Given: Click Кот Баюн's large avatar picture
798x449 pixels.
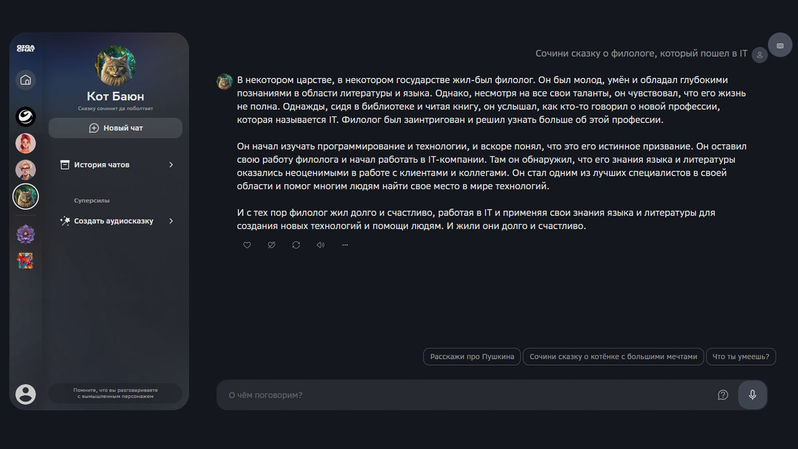Looking at the screenshot, I should pyautogui.click(x=116, y=66).
